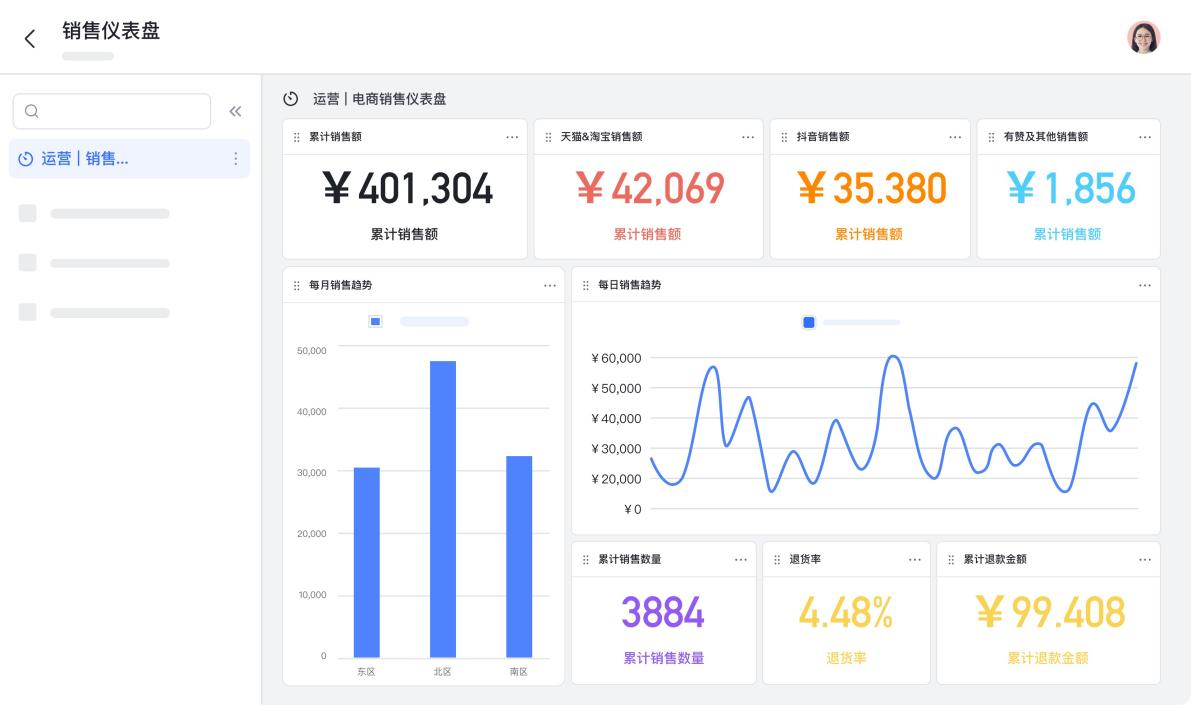This screenshot has width=1191, height=705.
Task: Toggle the legend checkbox in 每月销售趋势 chart
Action: [x=376, y=321]
